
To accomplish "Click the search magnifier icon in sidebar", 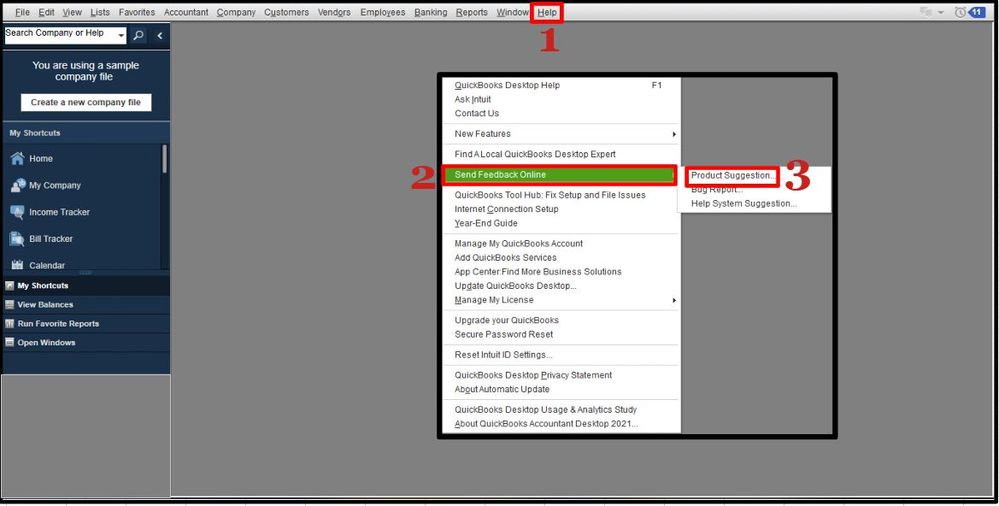I will pos(138,36).
